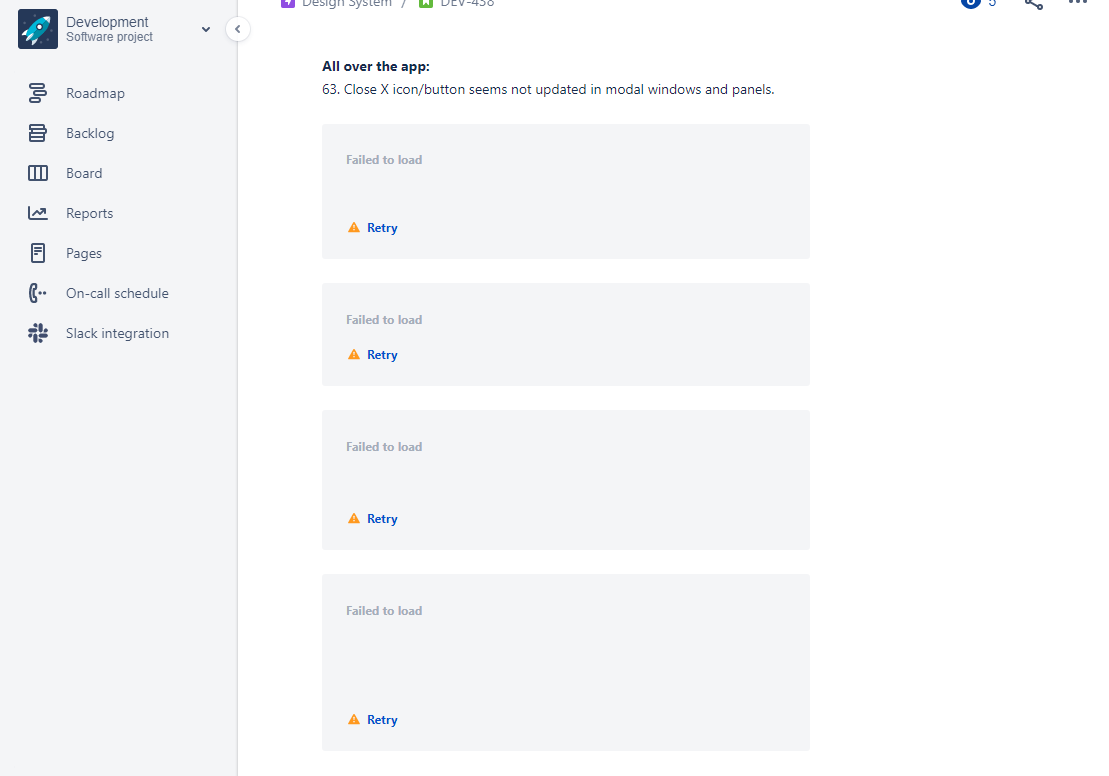1109x776 pixels.
Task: Open the Slack integration logo icon
Action: pos(37,333)
